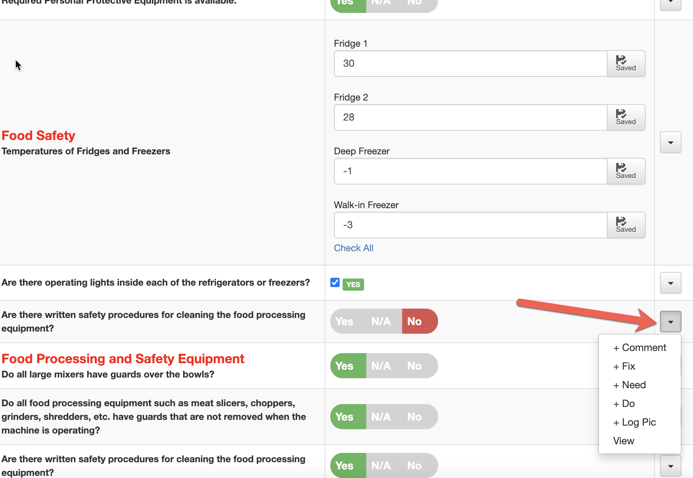Screen dimensions: 693x478
Task: Click the Check All link
Action: tap(353, 248)
